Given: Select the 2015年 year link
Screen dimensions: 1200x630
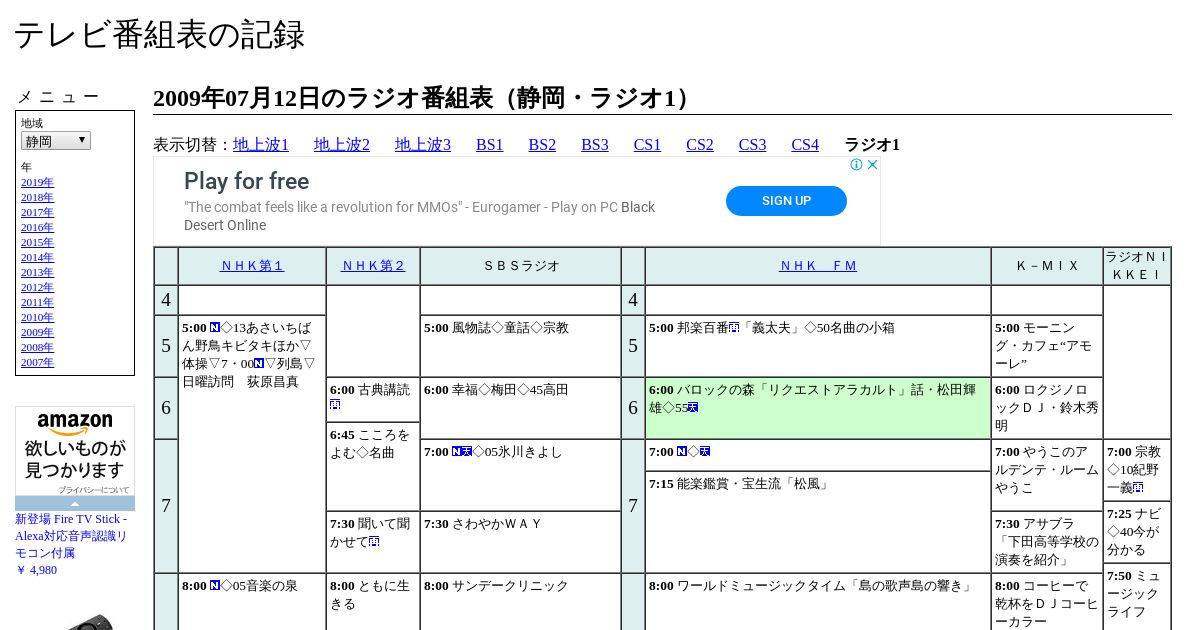Looking at the screenshot, I should [37, 243].
